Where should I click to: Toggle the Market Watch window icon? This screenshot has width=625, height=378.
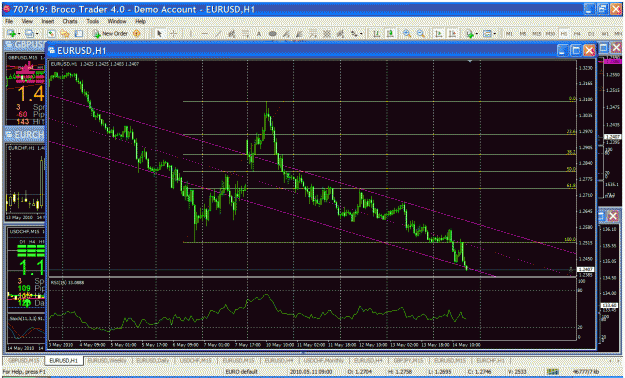(x=51, y=34)
